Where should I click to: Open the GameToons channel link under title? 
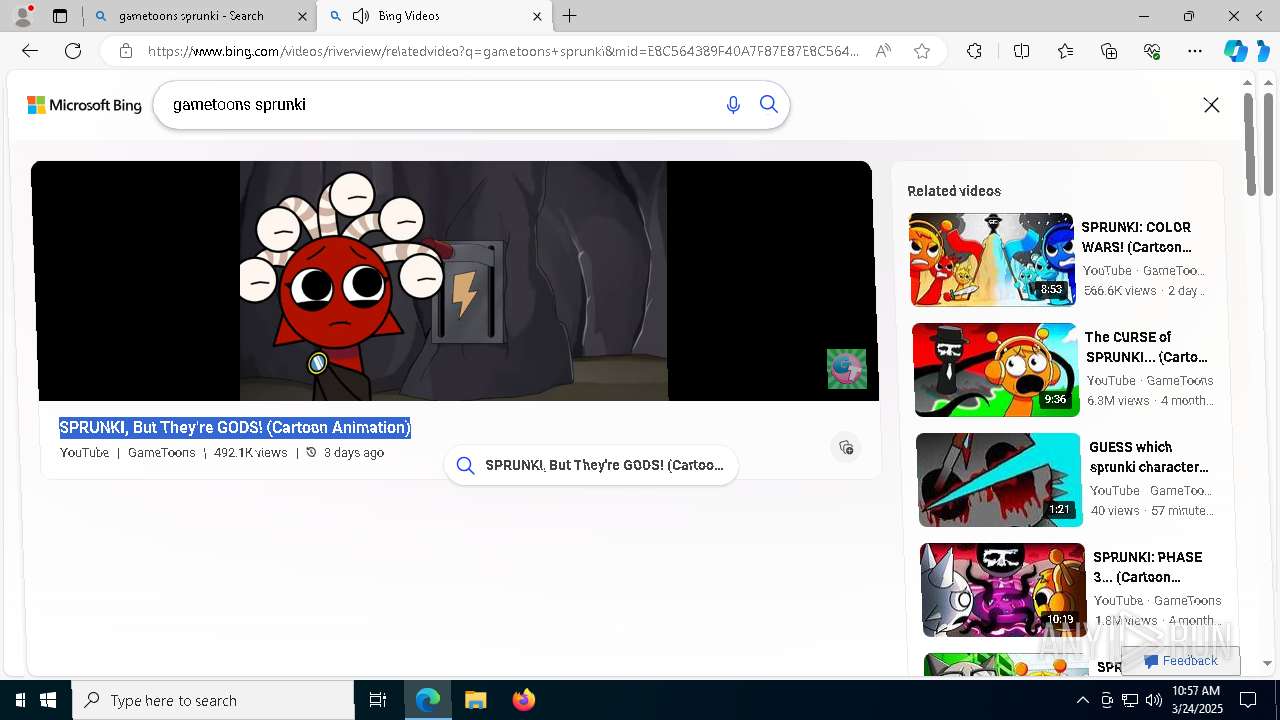pyautogui.click(x=162, y=453)
